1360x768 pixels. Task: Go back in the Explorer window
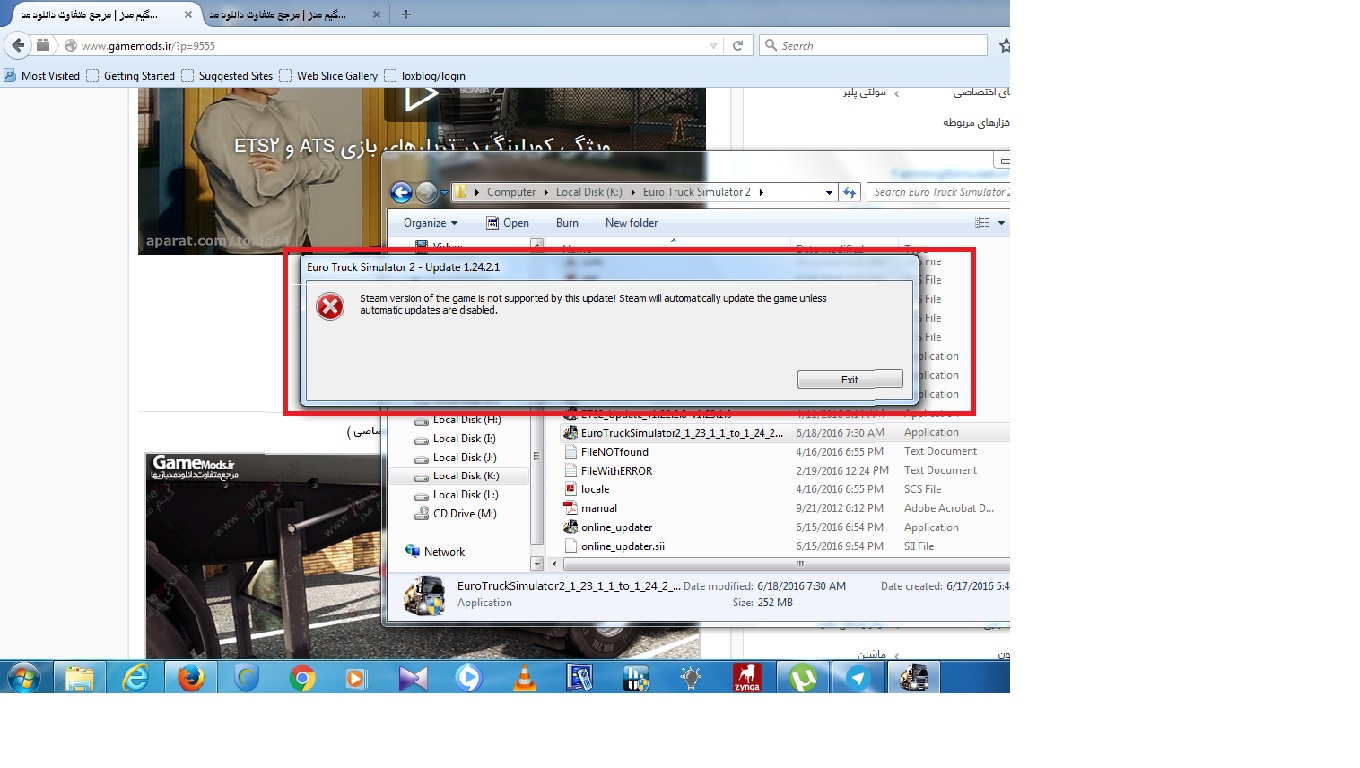pos(401,193)
